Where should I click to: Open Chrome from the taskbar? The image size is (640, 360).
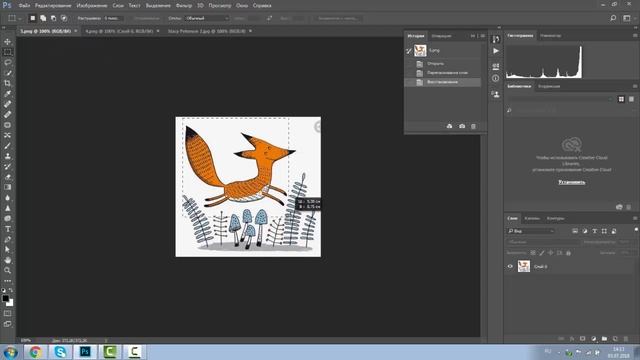36,352
